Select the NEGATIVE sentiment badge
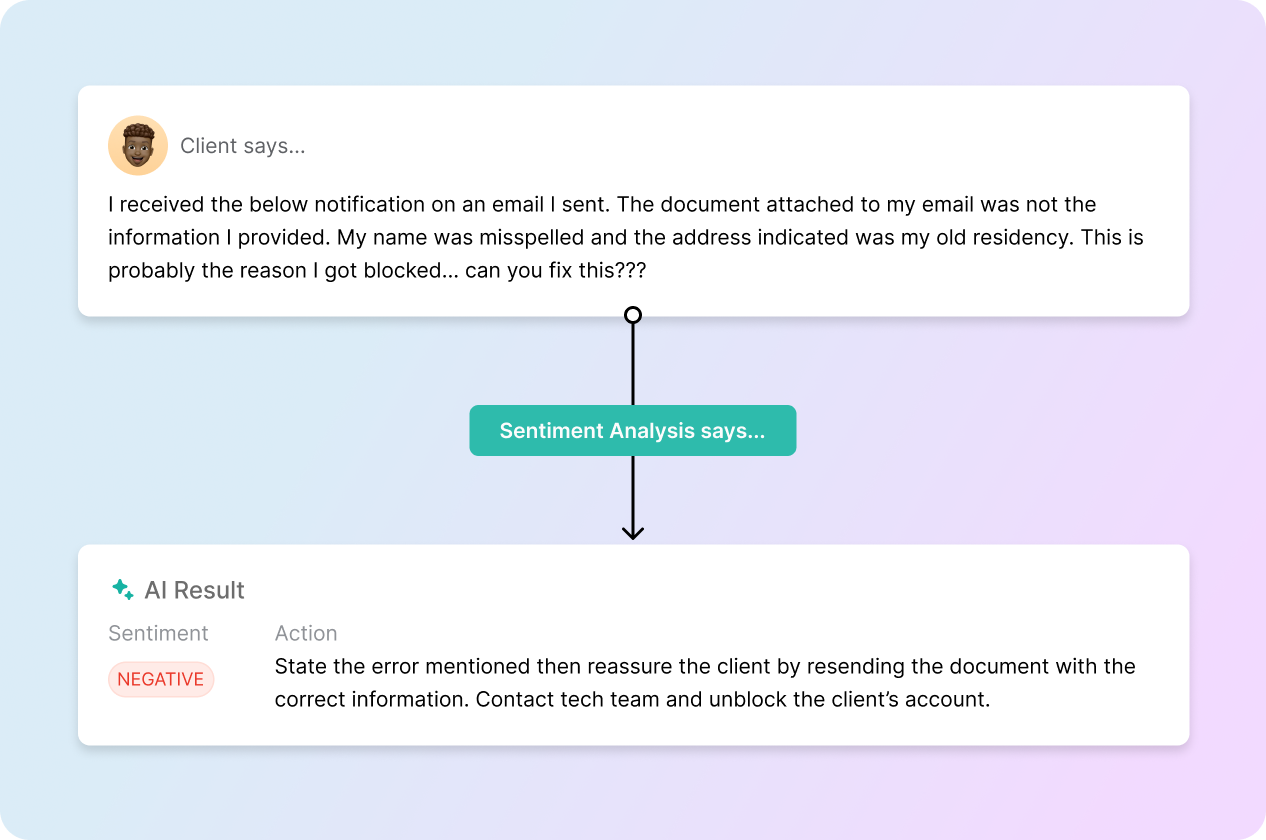The width and height of the screenshot is (1266, 840). coord(161,679)
